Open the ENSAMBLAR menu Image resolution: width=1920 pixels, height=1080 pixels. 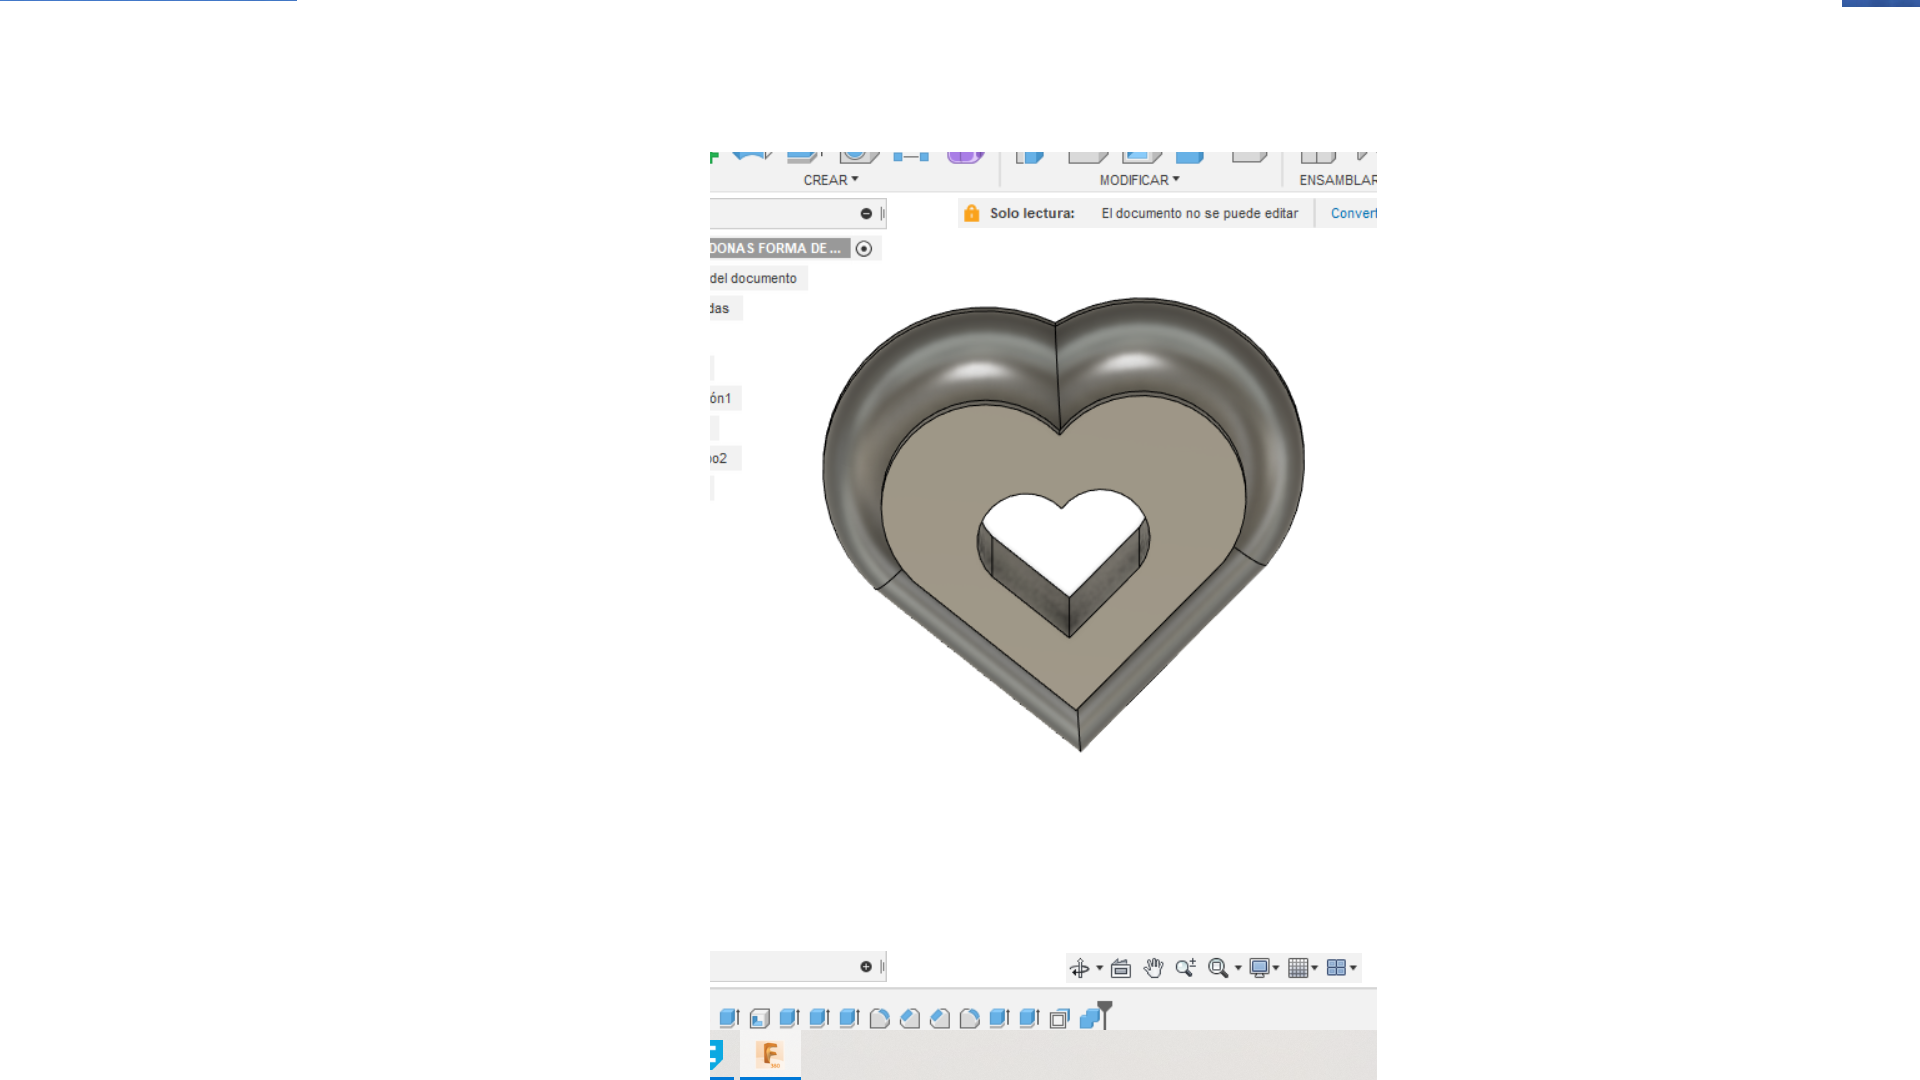click(x=1338, y=180)
